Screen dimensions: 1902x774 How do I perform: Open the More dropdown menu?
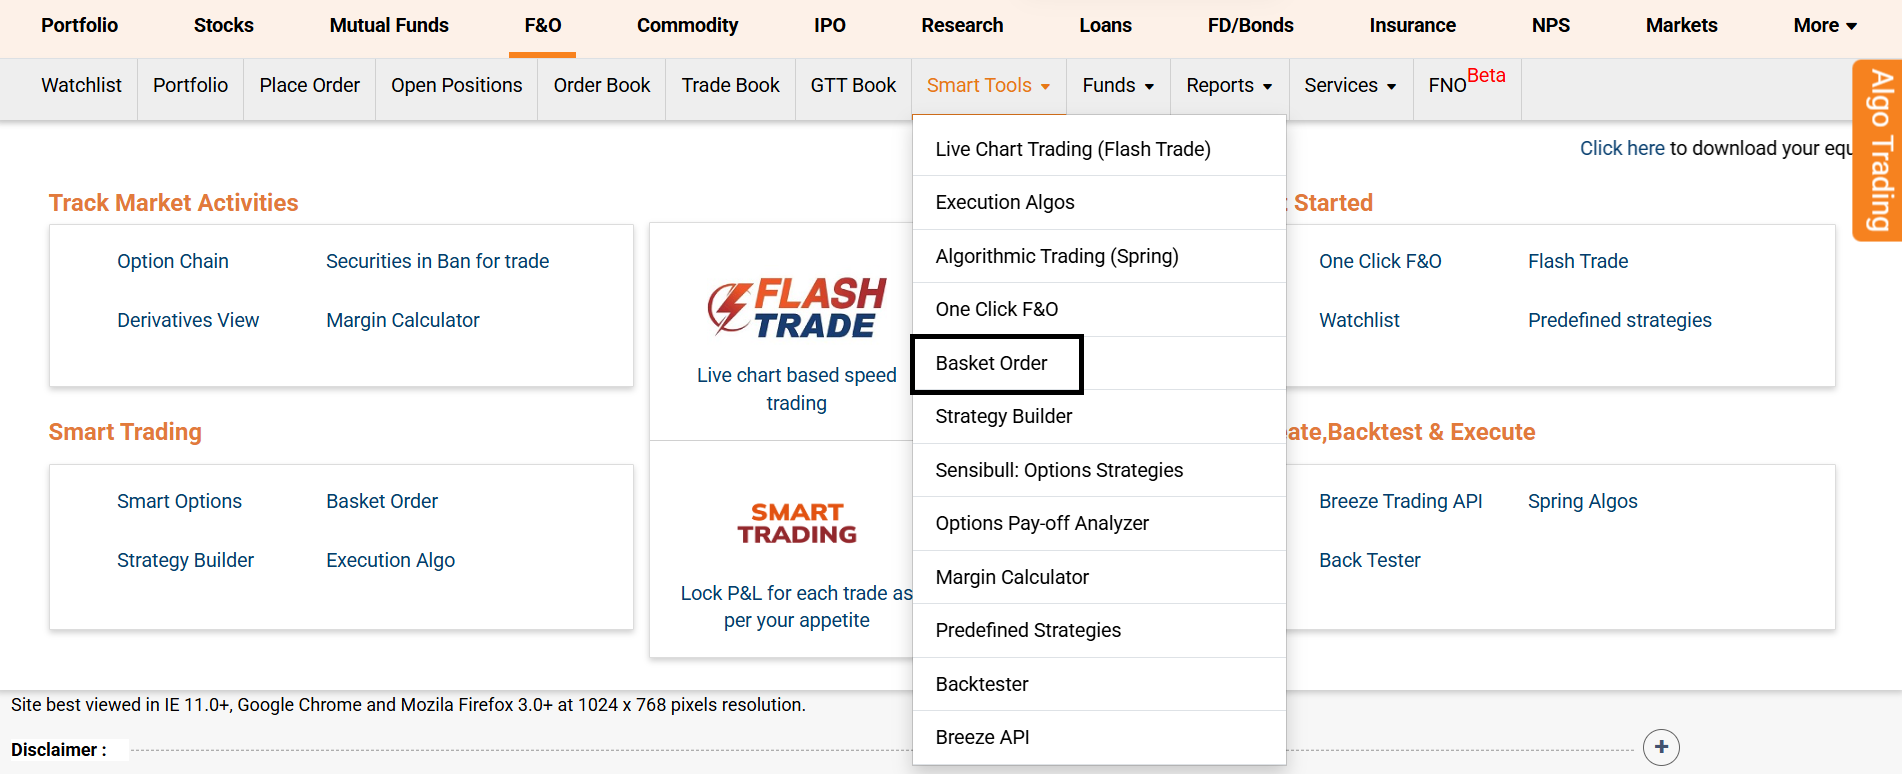coord(1824,26)
